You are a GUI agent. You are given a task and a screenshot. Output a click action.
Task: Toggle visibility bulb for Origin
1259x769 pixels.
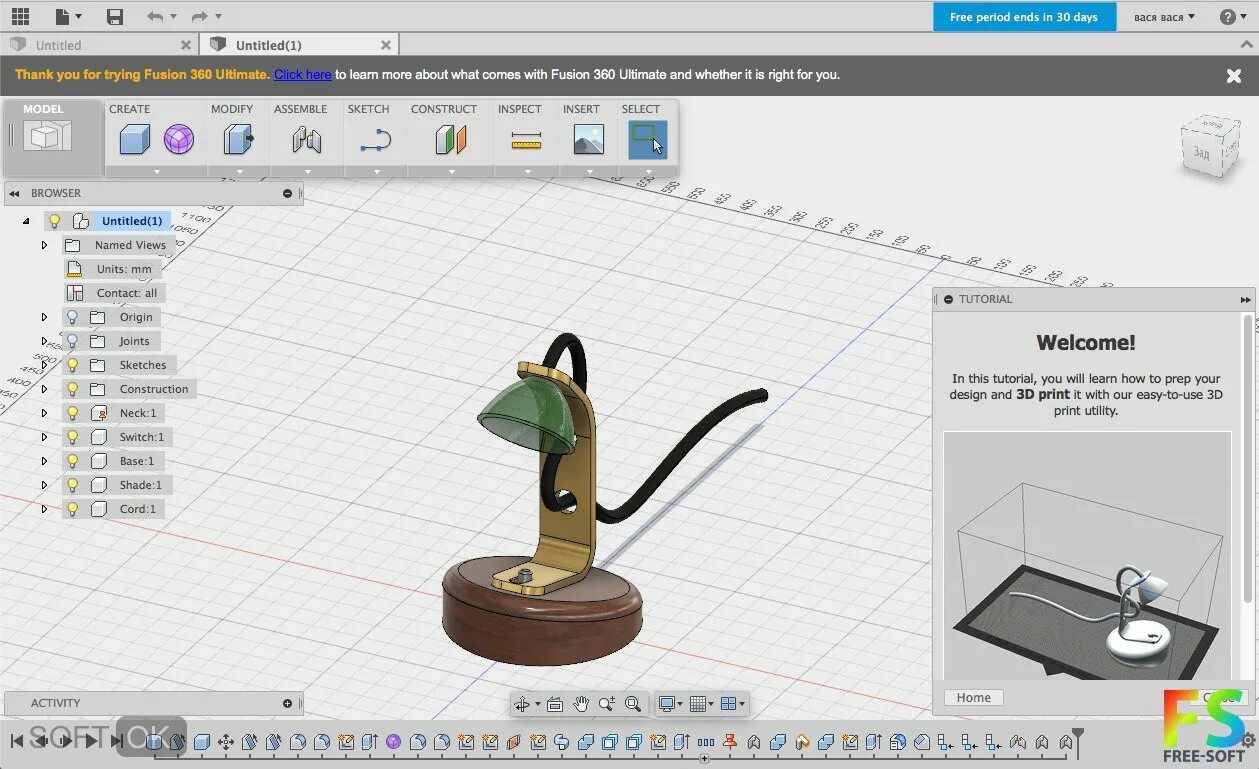pyautogui.click(x=72, y=317)
